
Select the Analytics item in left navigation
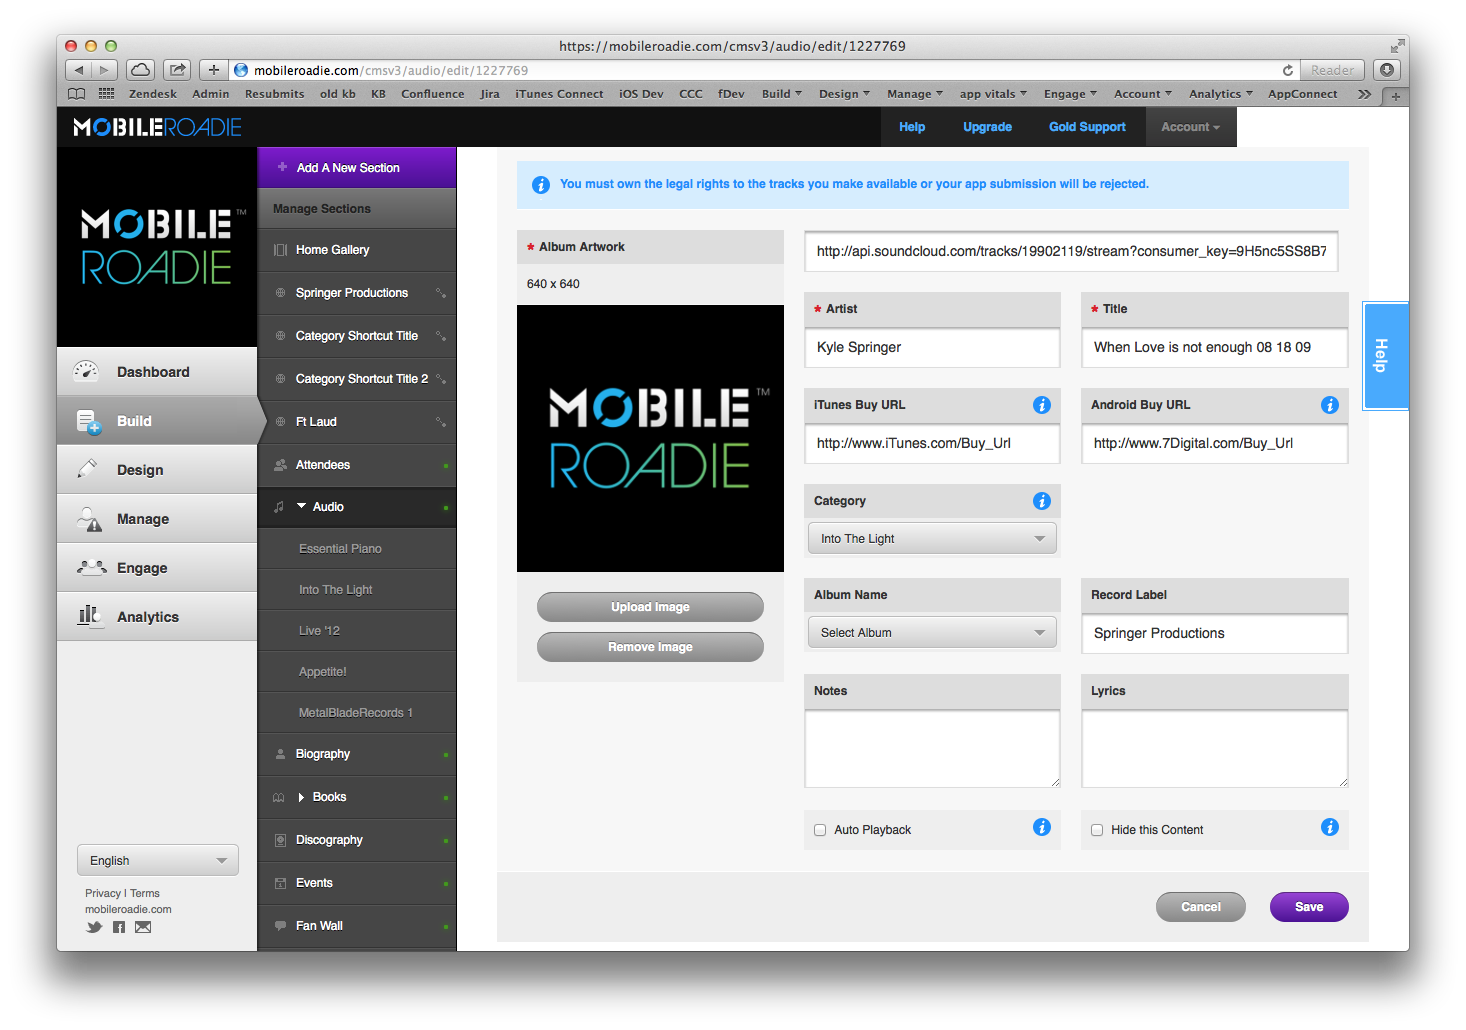[x=148, y=617]
